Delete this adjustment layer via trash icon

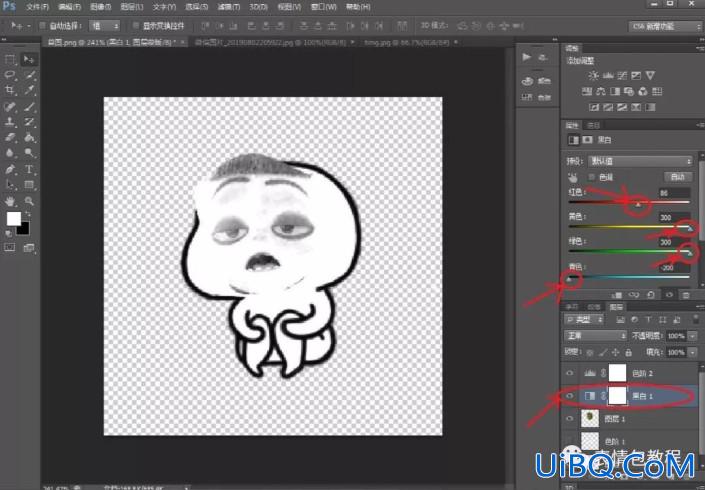pyautogui.click(x=686, y=295)
